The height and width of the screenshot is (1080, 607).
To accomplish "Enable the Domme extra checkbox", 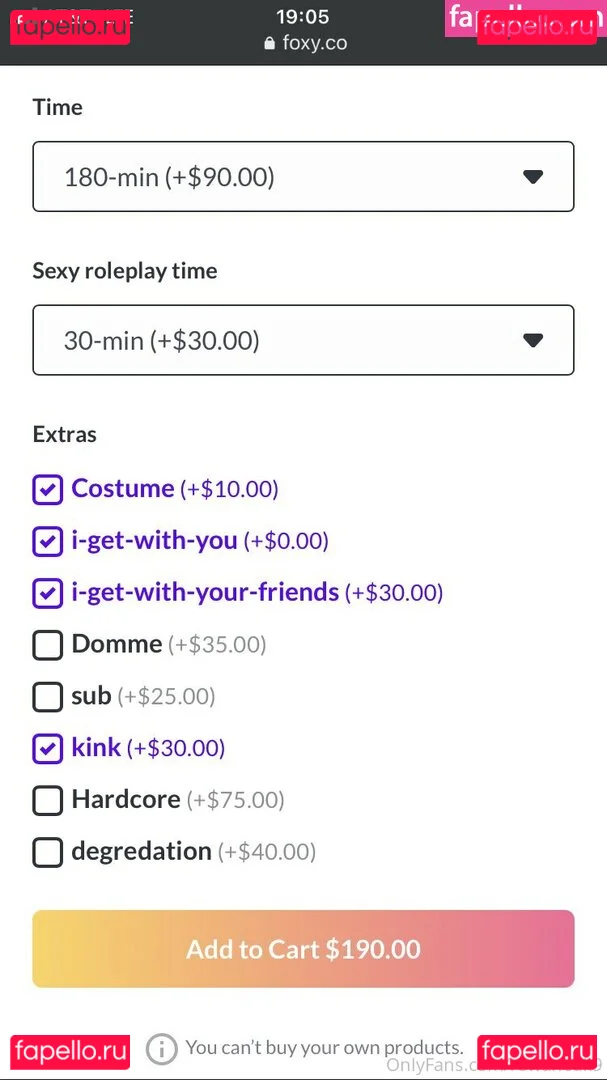I will [48, 645].
